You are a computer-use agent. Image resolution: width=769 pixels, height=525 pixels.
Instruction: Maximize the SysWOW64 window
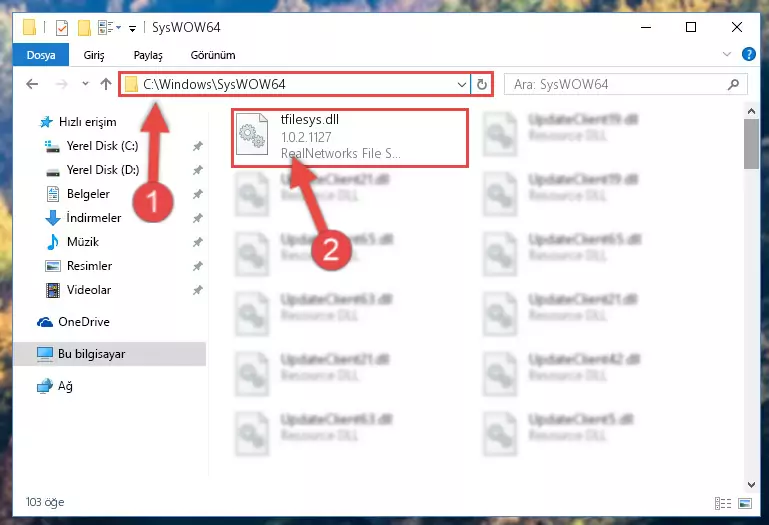pyautogui.click(x=691, y=27)
